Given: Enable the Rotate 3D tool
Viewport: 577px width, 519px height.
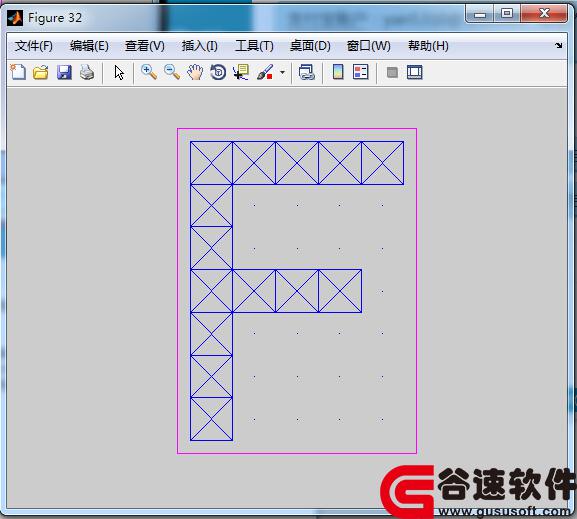Looking at the screenshot, I should 218,72.
